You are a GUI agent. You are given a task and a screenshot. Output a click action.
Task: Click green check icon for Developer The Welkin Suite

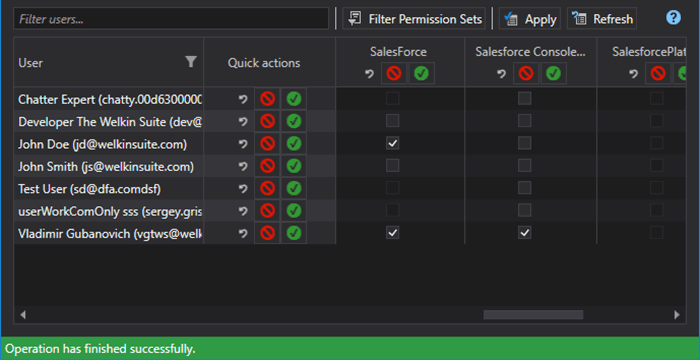(294, 121)
